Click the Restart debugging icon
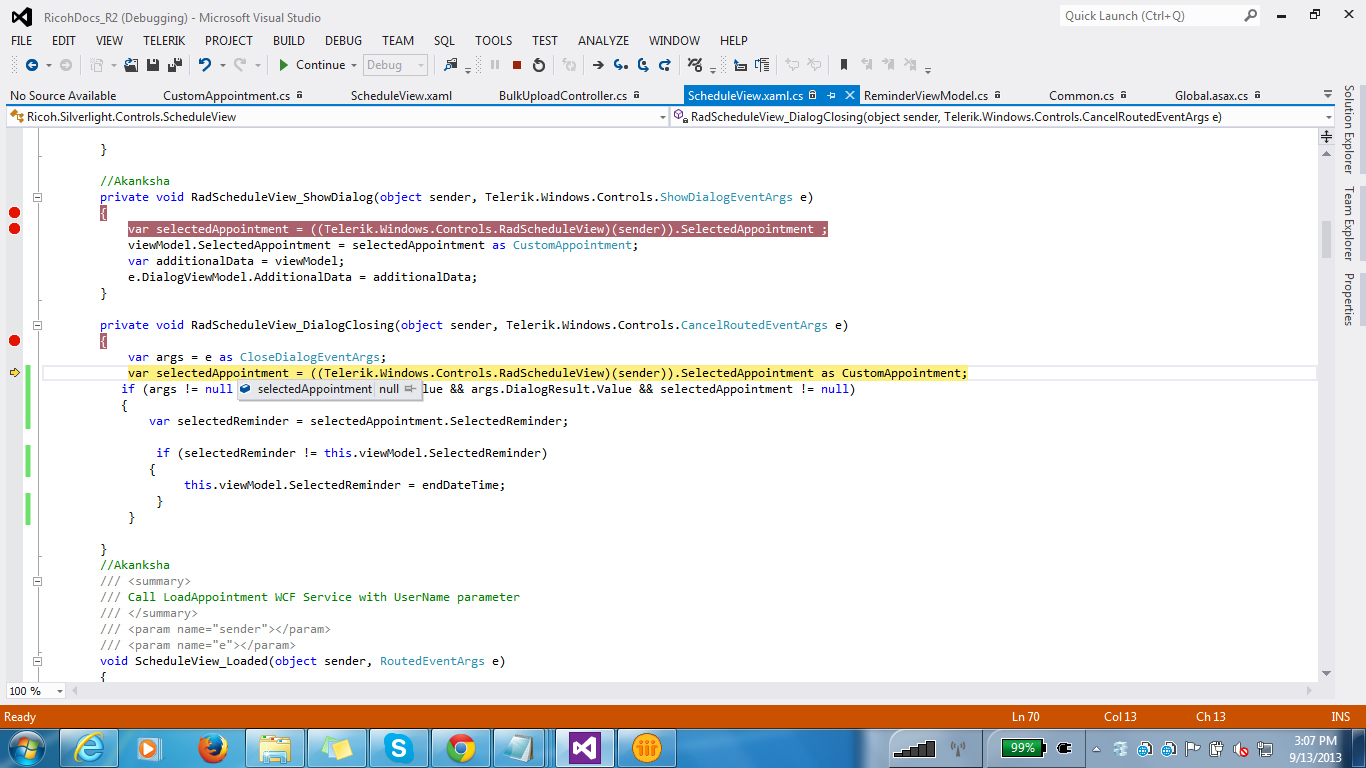Screen dimensions: 1366x768 click(x=539, y=65)
